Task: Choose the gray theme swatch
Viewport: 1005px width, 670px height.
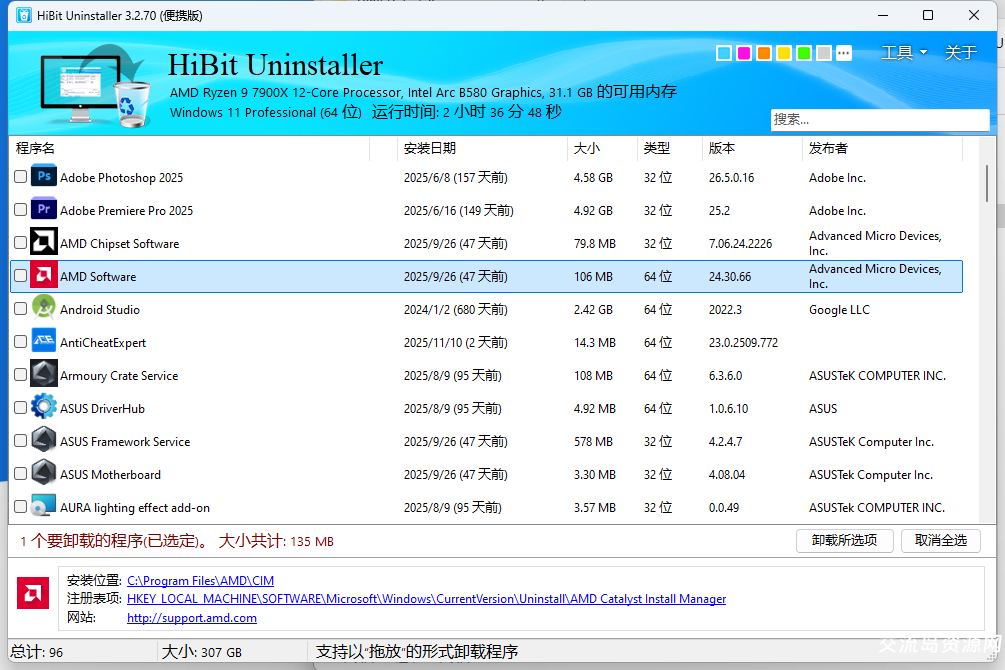Action: pos(824,53)
